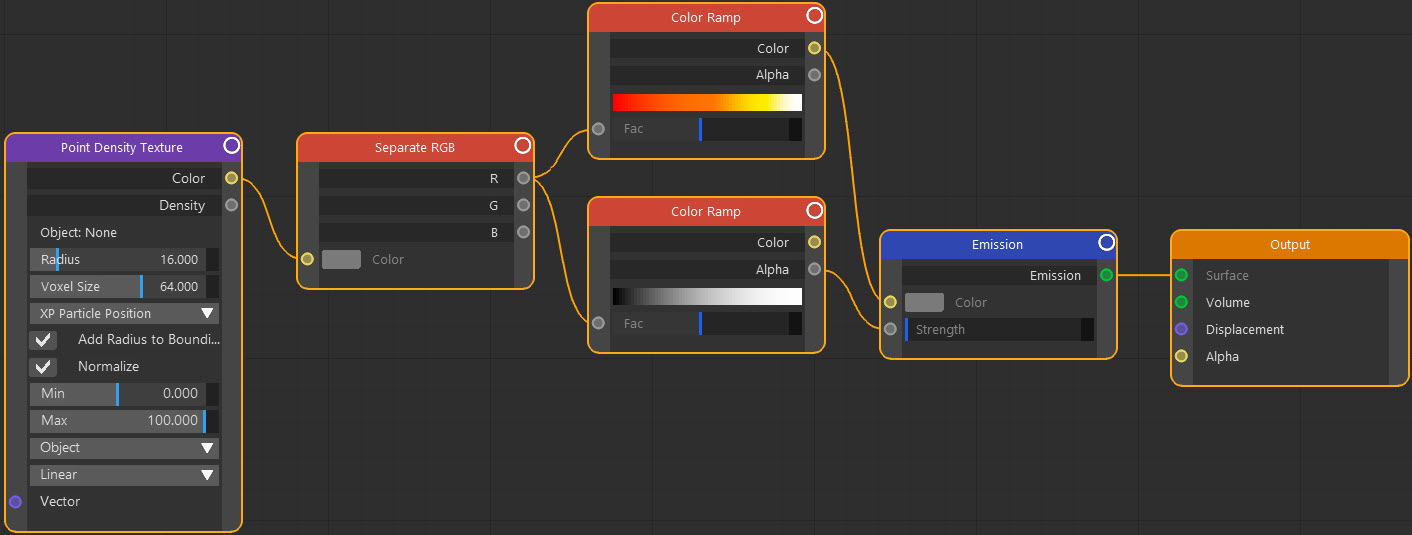Click the circle icon on Separate RGB header
The image size is (1412, 535).
click(x=522, y=146)
